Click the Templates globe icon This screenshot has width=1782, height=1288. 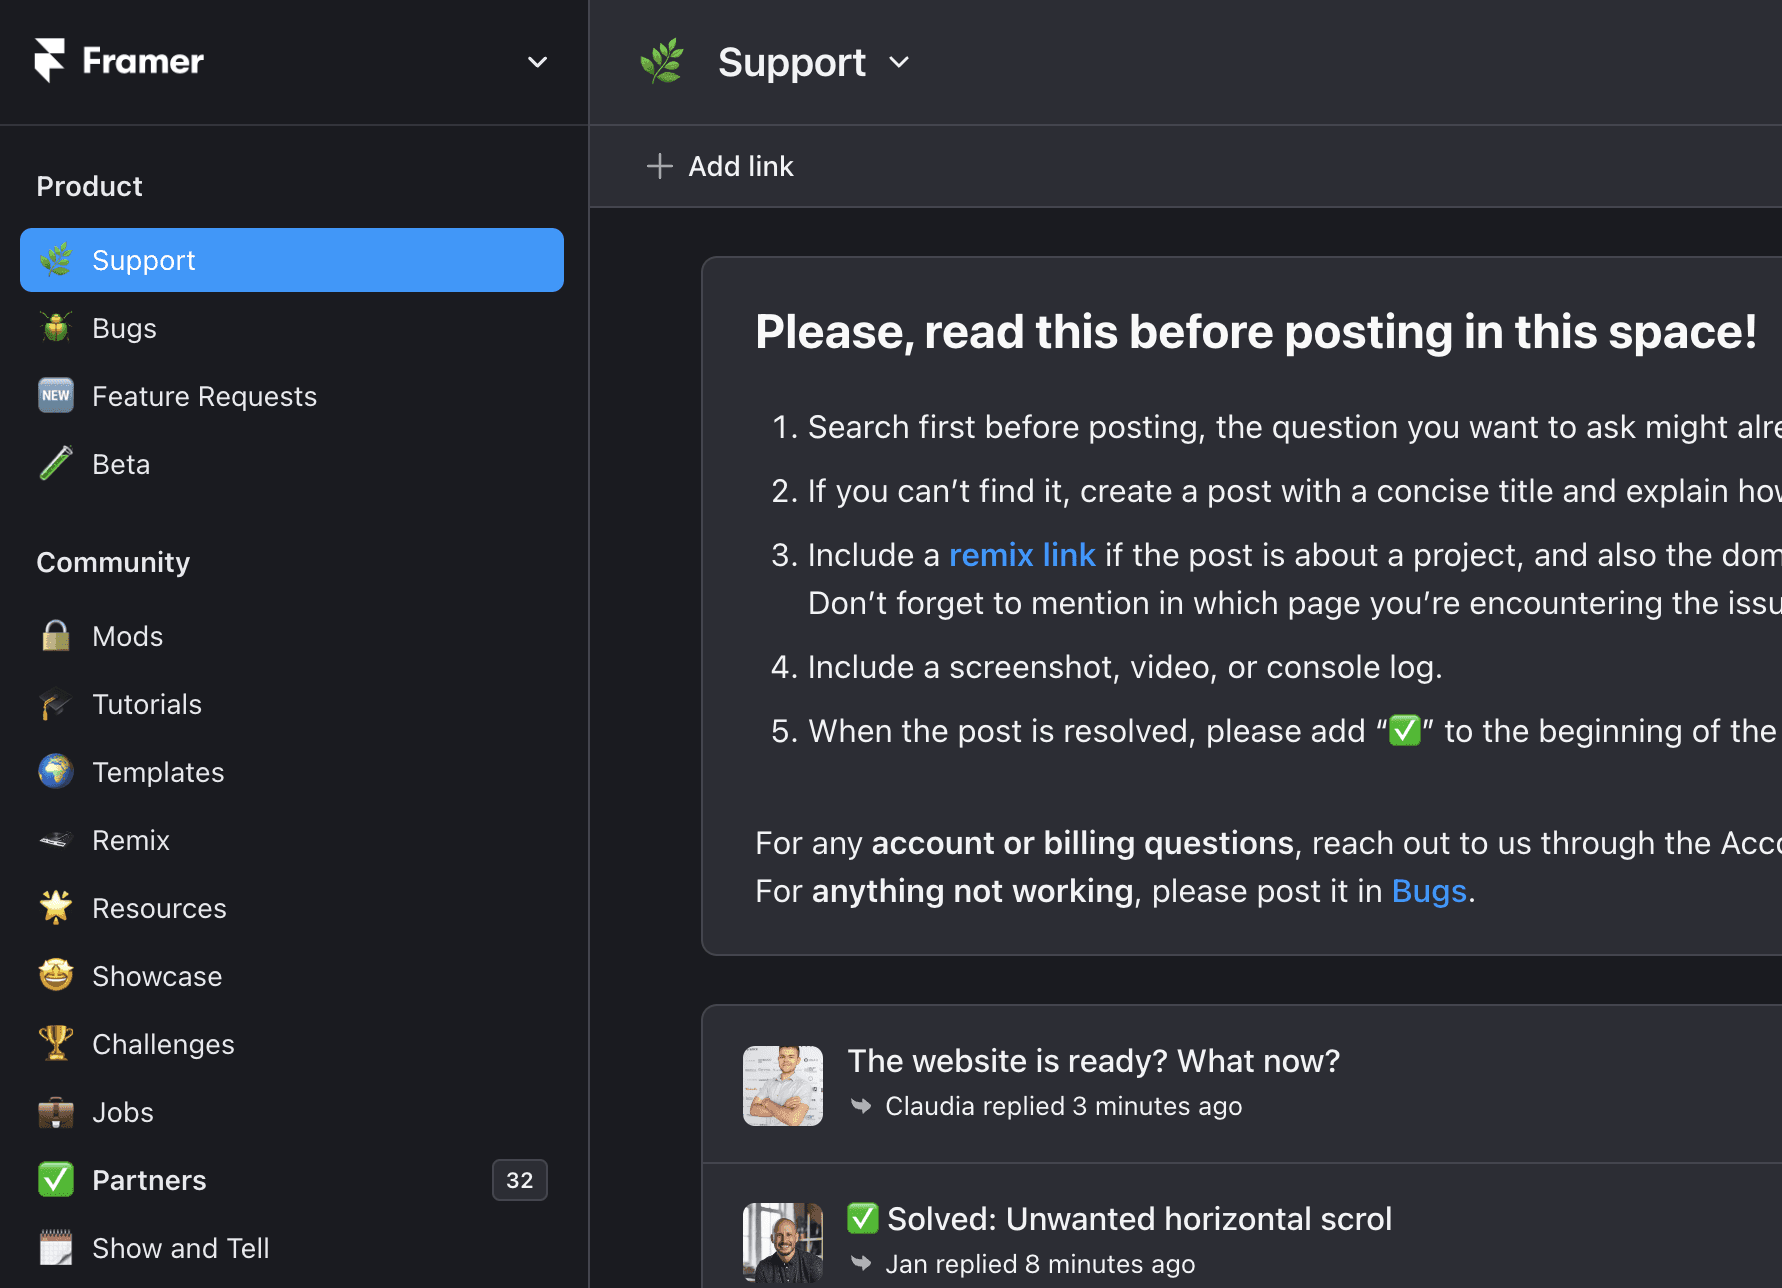pos(56,772)
